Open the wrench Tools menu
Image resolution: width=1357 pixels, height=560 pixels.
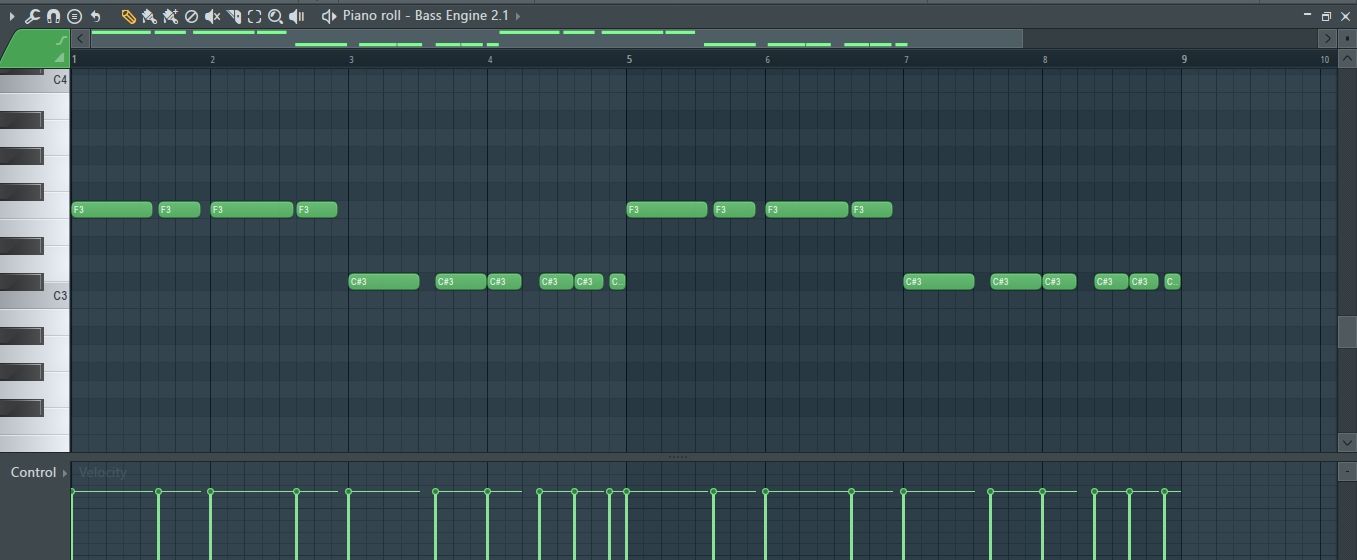click(32, 16)
